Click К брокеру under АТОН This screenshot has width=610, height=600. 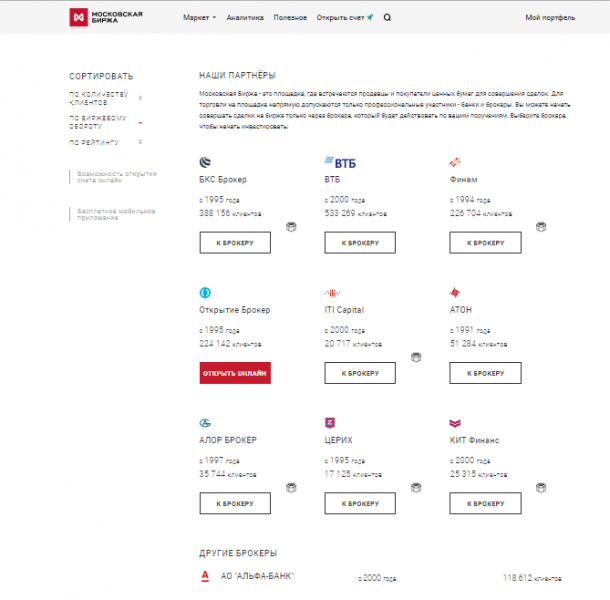tap(485, 373)
